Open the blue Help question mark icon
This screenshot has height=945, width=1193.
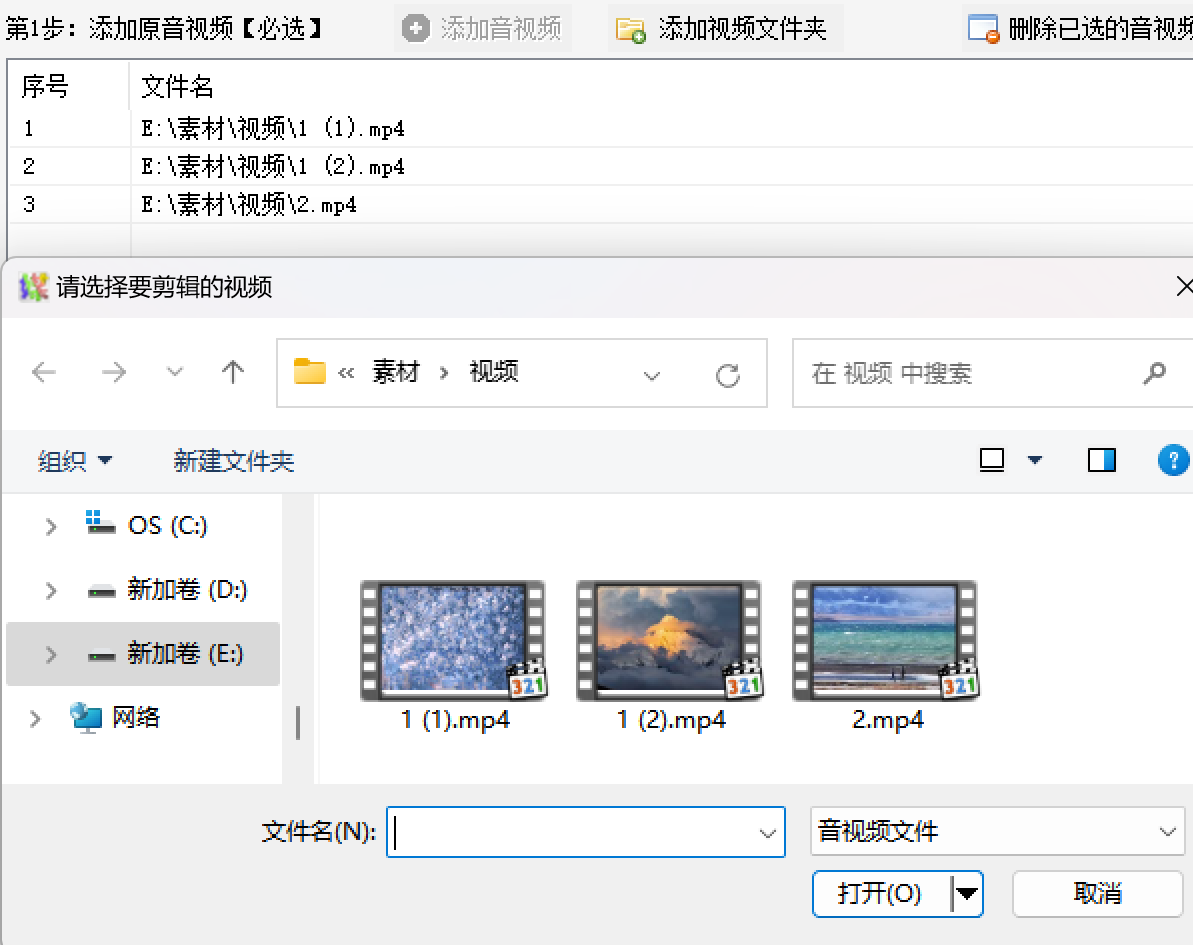point(1174,460)
